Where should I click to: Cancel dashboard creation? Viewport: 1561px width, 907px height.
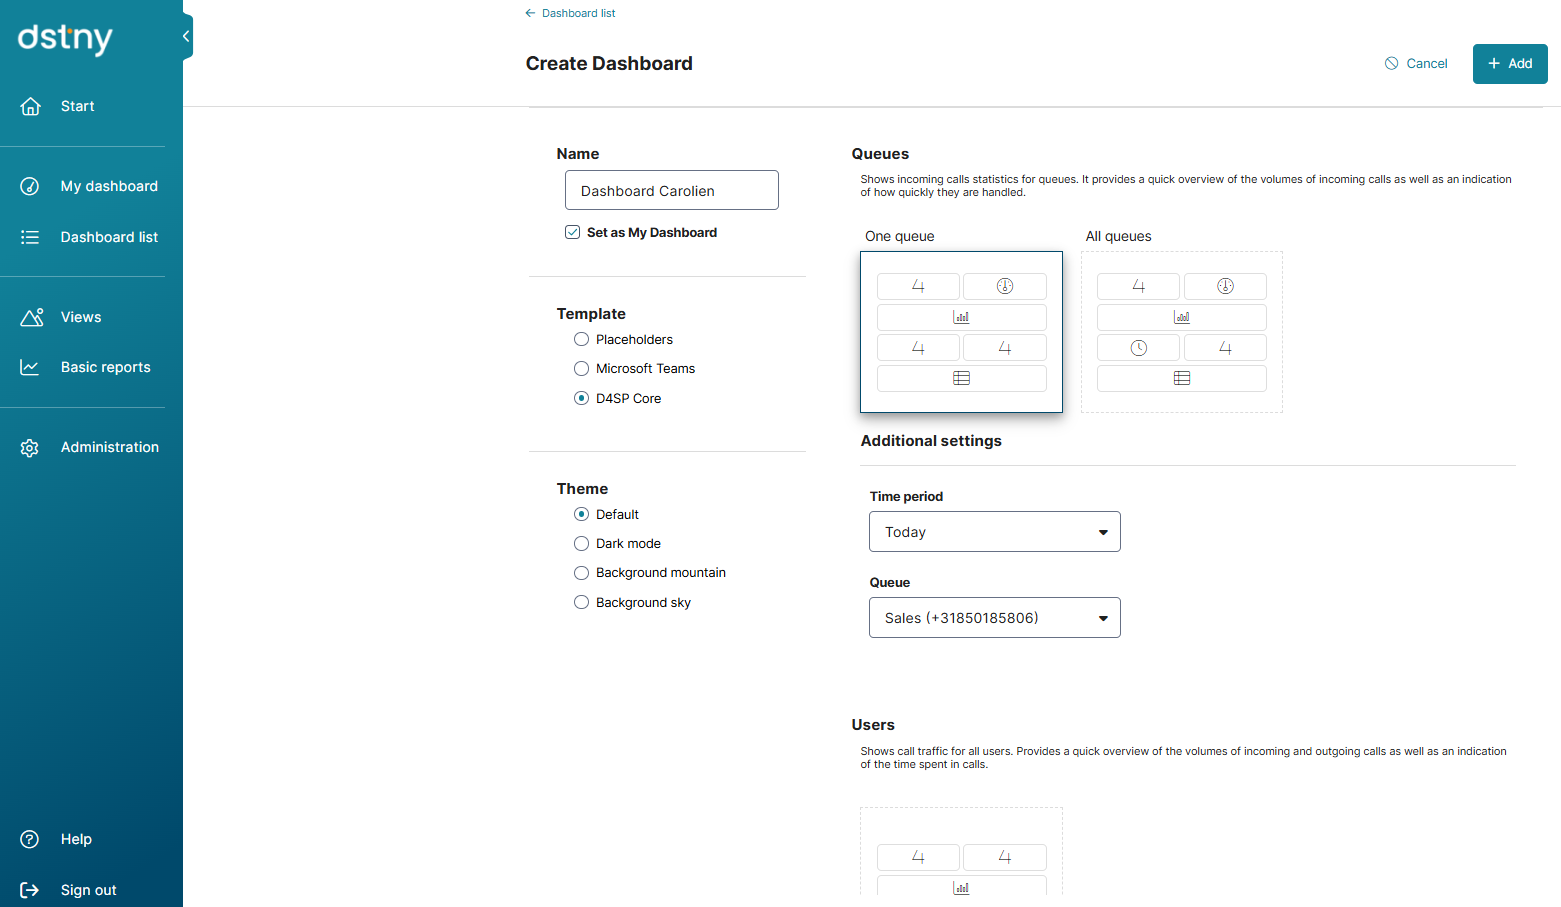click(x=1416, y=64)
